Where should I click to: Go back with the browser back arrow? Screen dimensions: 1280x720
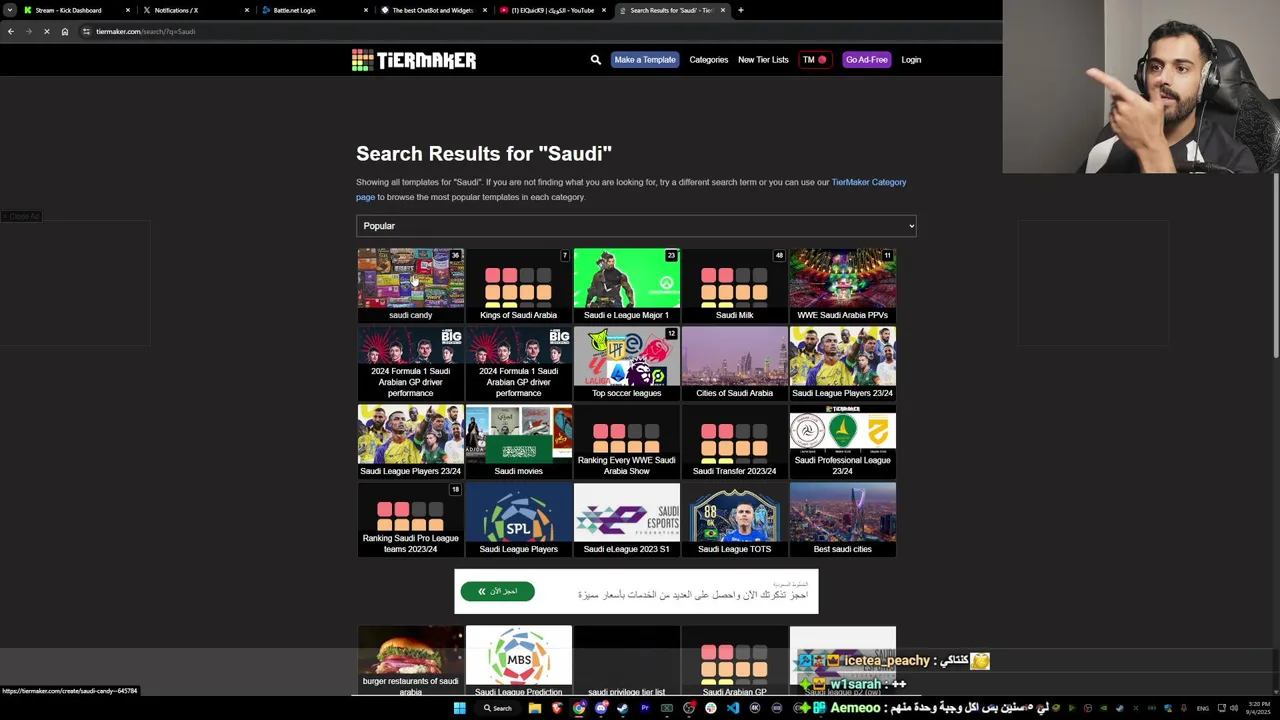tap(11, 31)
